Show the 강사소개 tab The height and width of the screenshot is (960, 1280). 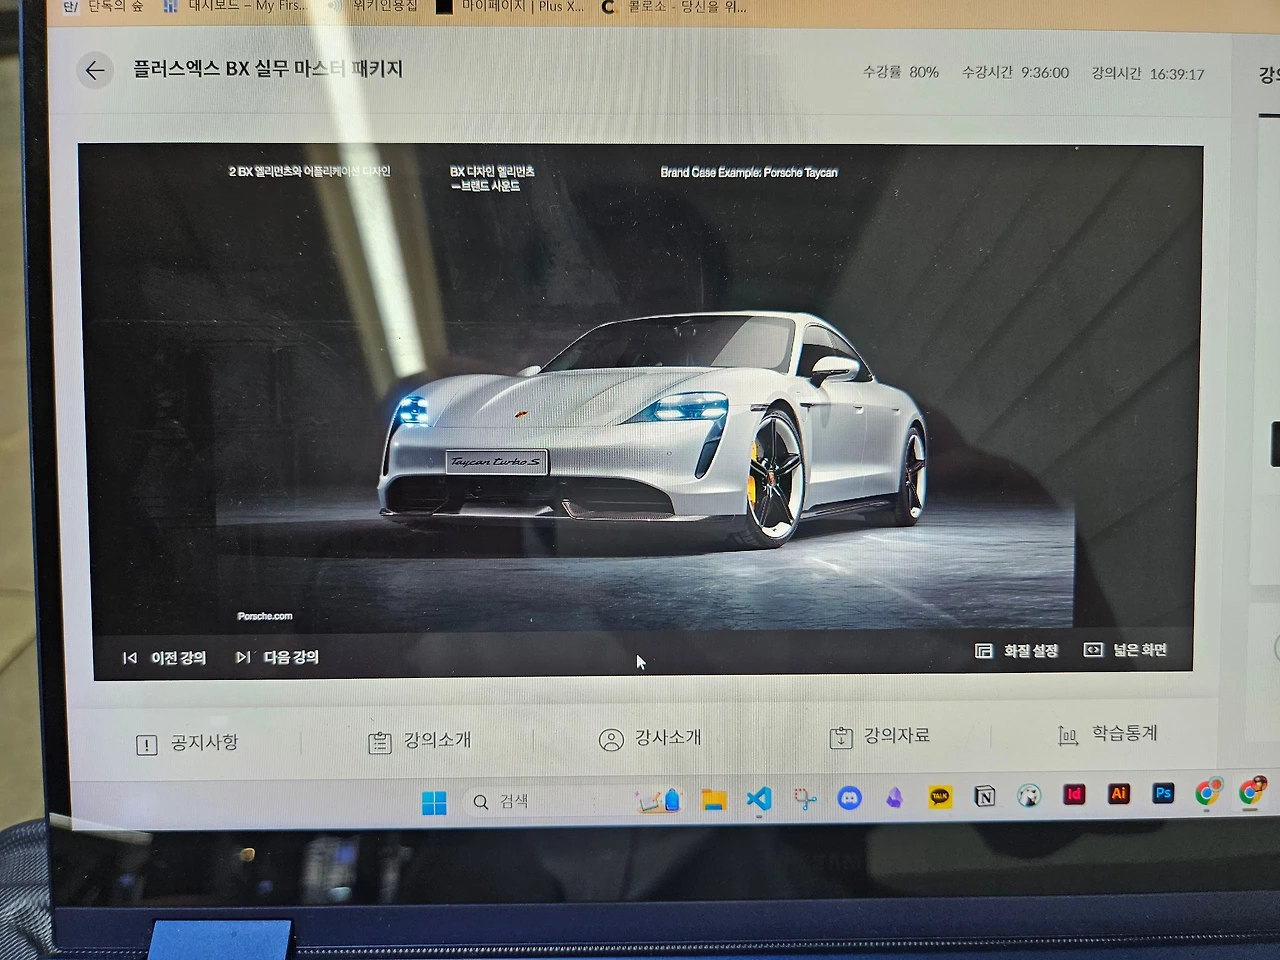[x=650, y=739]
